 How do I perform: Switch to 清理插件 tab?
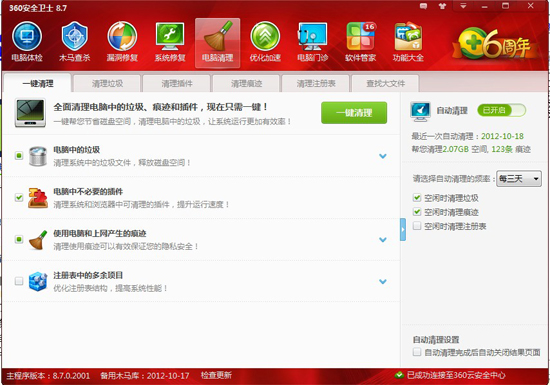pyautogui.click(x=177, y=83)
